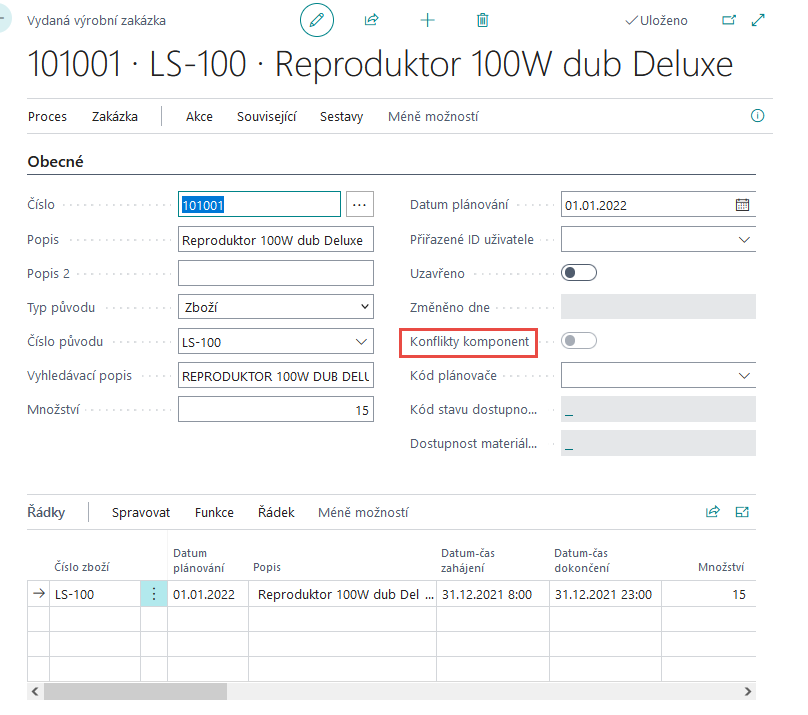Image resolution: width=808 pixels, height=715 pixels.
Task: Open calendar picker for Datum plánování
Action: pyautogui.click(x=742, y=205)
